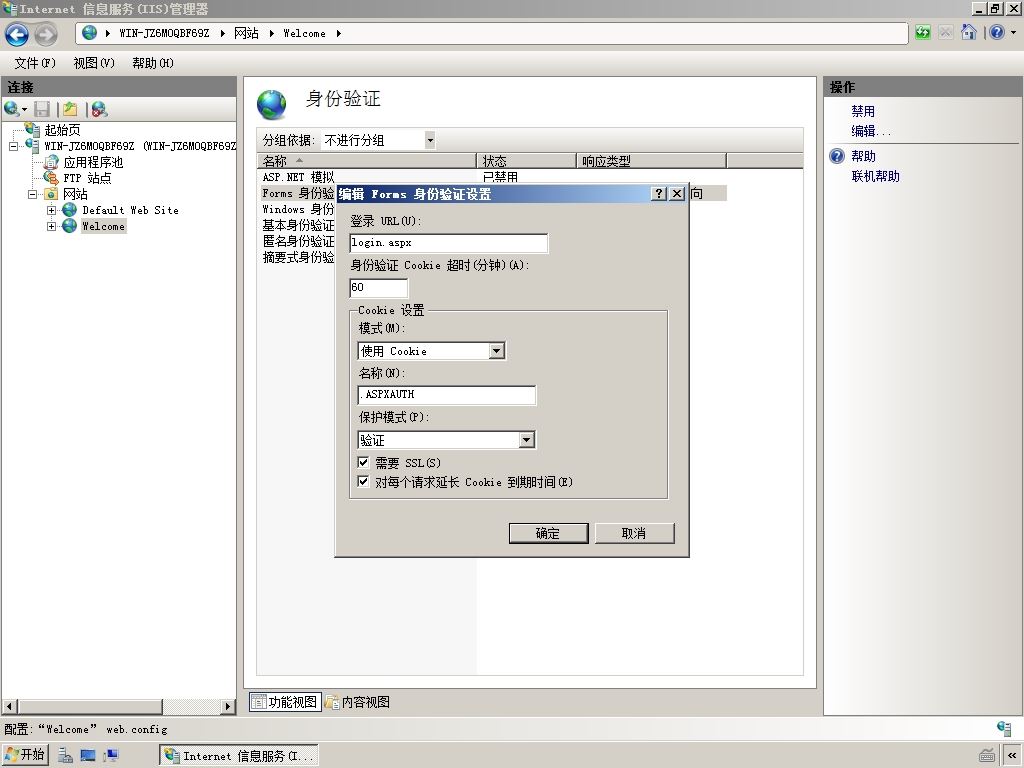Screen dimensions: 1024x768
Task: Click the system tray keyboard icon
Action: tap(987, 756)
